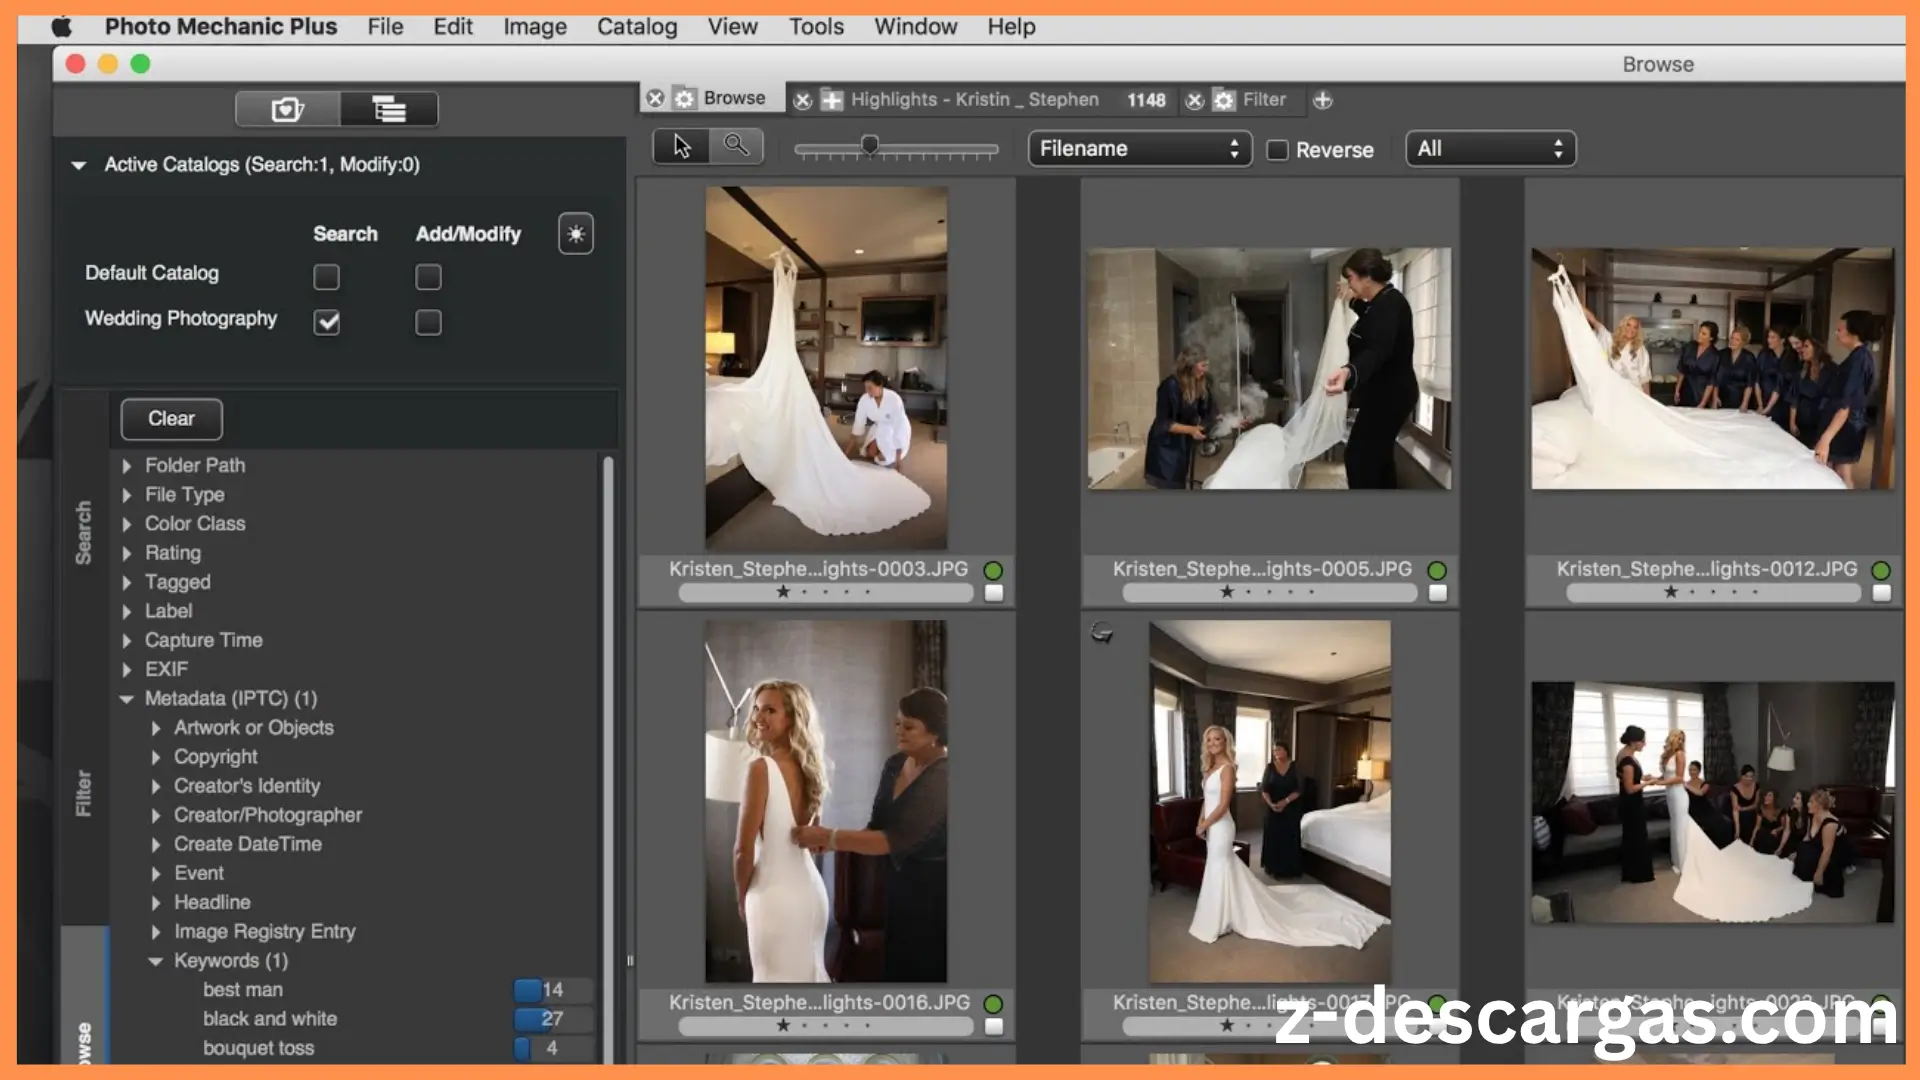Viewport: 1920px width, 1080px height.
Task: Select the magnifier zoom tool
Action: pos(736,146)
